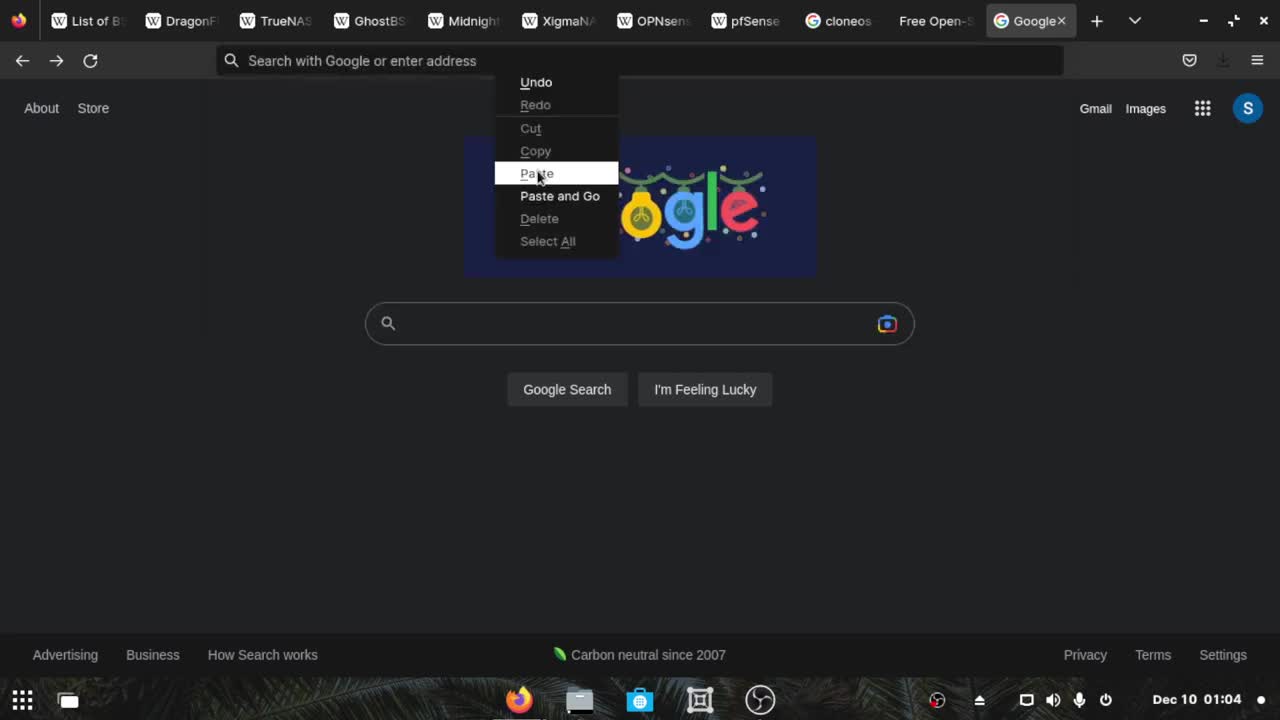Open OBS Studio from the dock
Viewport: 1280px width, 720px height.
click(760, 700)
